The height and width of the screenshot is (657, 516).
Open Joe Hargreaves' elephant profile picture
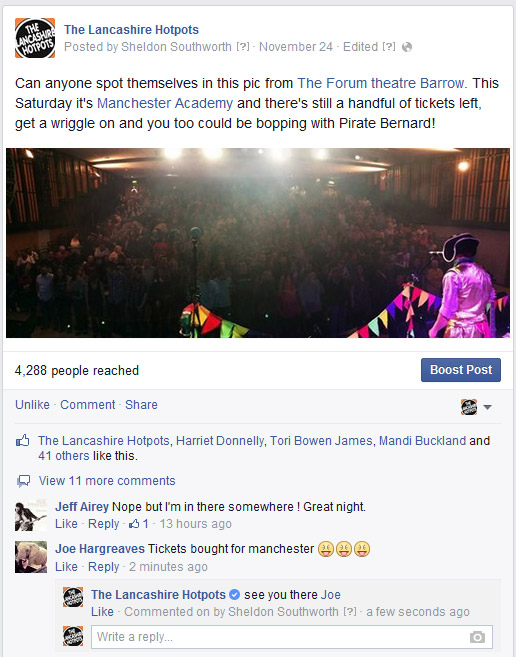pos(31,557)
